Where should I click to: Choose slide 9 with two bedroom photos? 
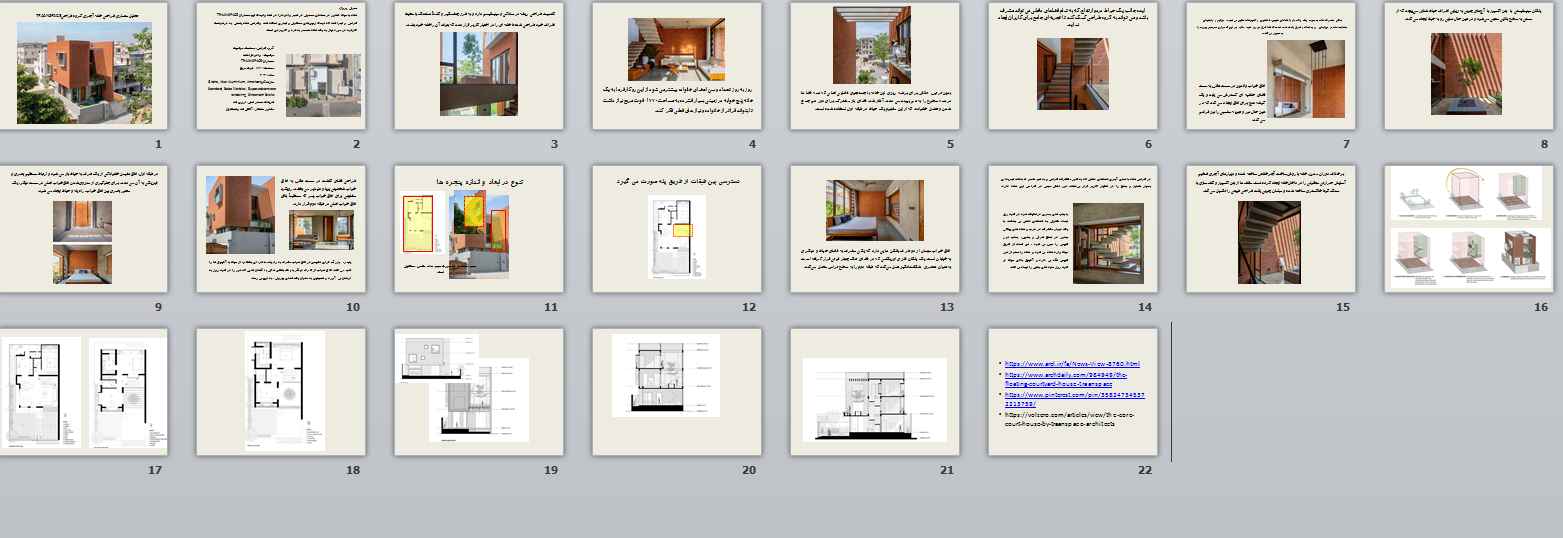click(x=83, y=229)
